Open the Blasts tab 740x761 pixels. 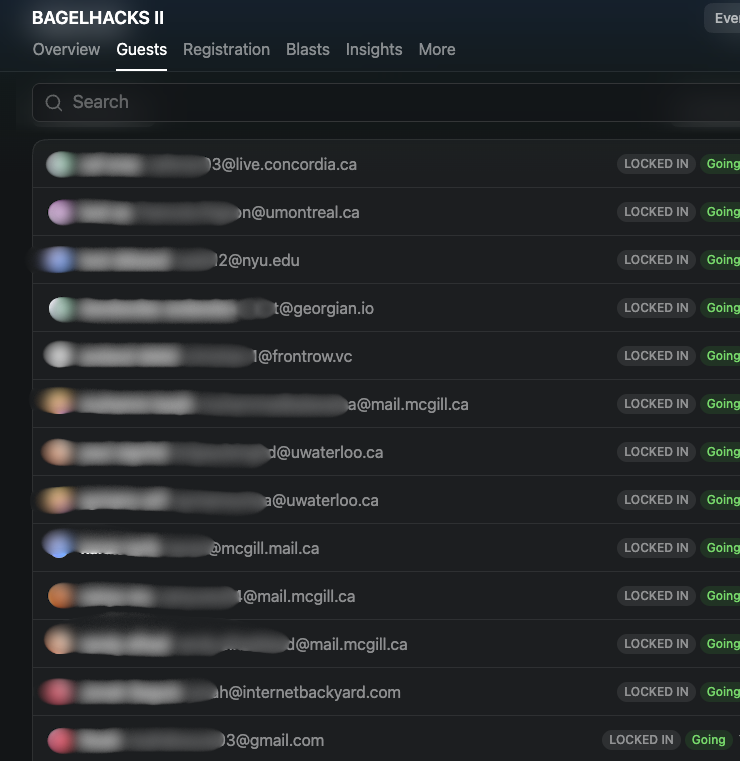tap(308, 50)
